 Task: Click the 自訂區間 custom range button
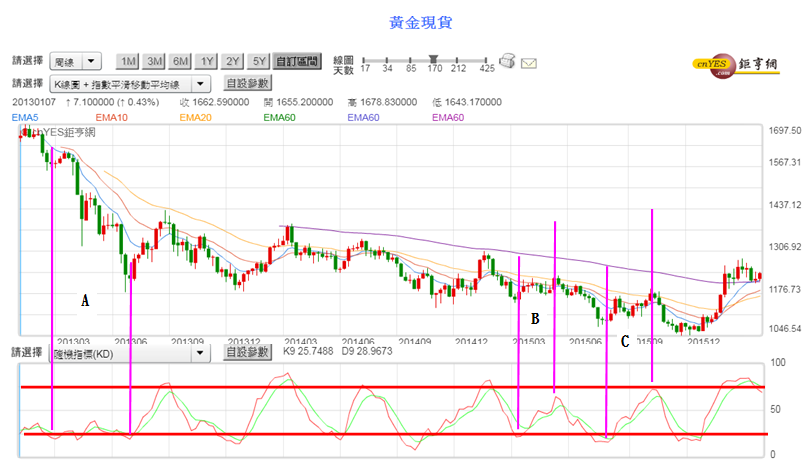pos(297,62)
